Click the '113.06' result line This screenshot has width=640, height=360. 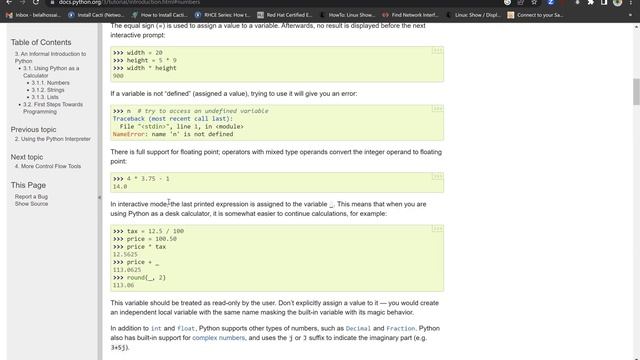[123, 286]
